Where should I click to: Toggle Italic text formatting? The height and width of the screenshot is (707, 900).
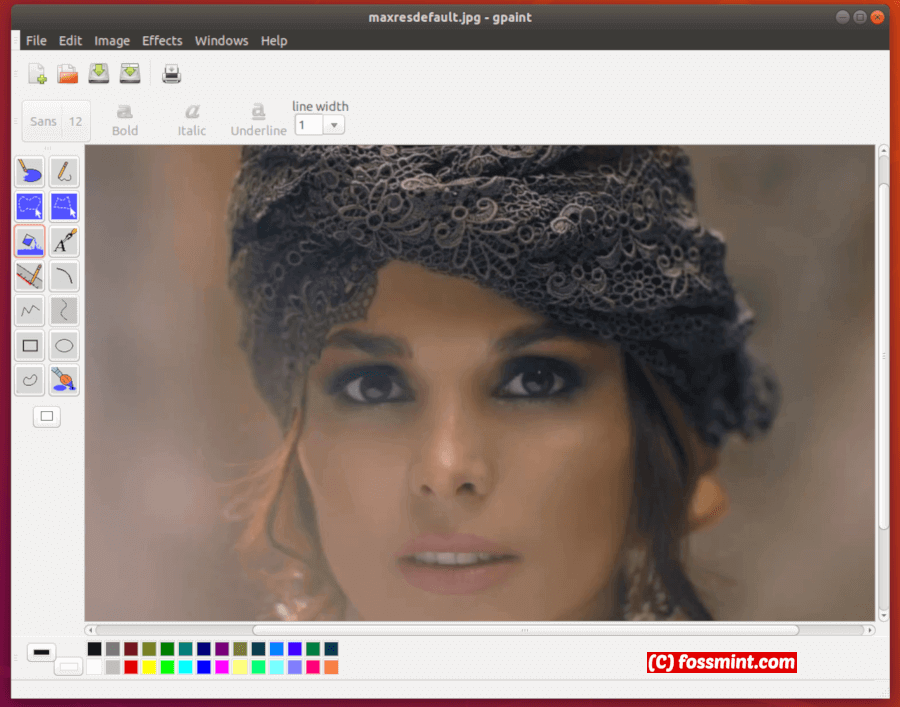pos(192,120)
